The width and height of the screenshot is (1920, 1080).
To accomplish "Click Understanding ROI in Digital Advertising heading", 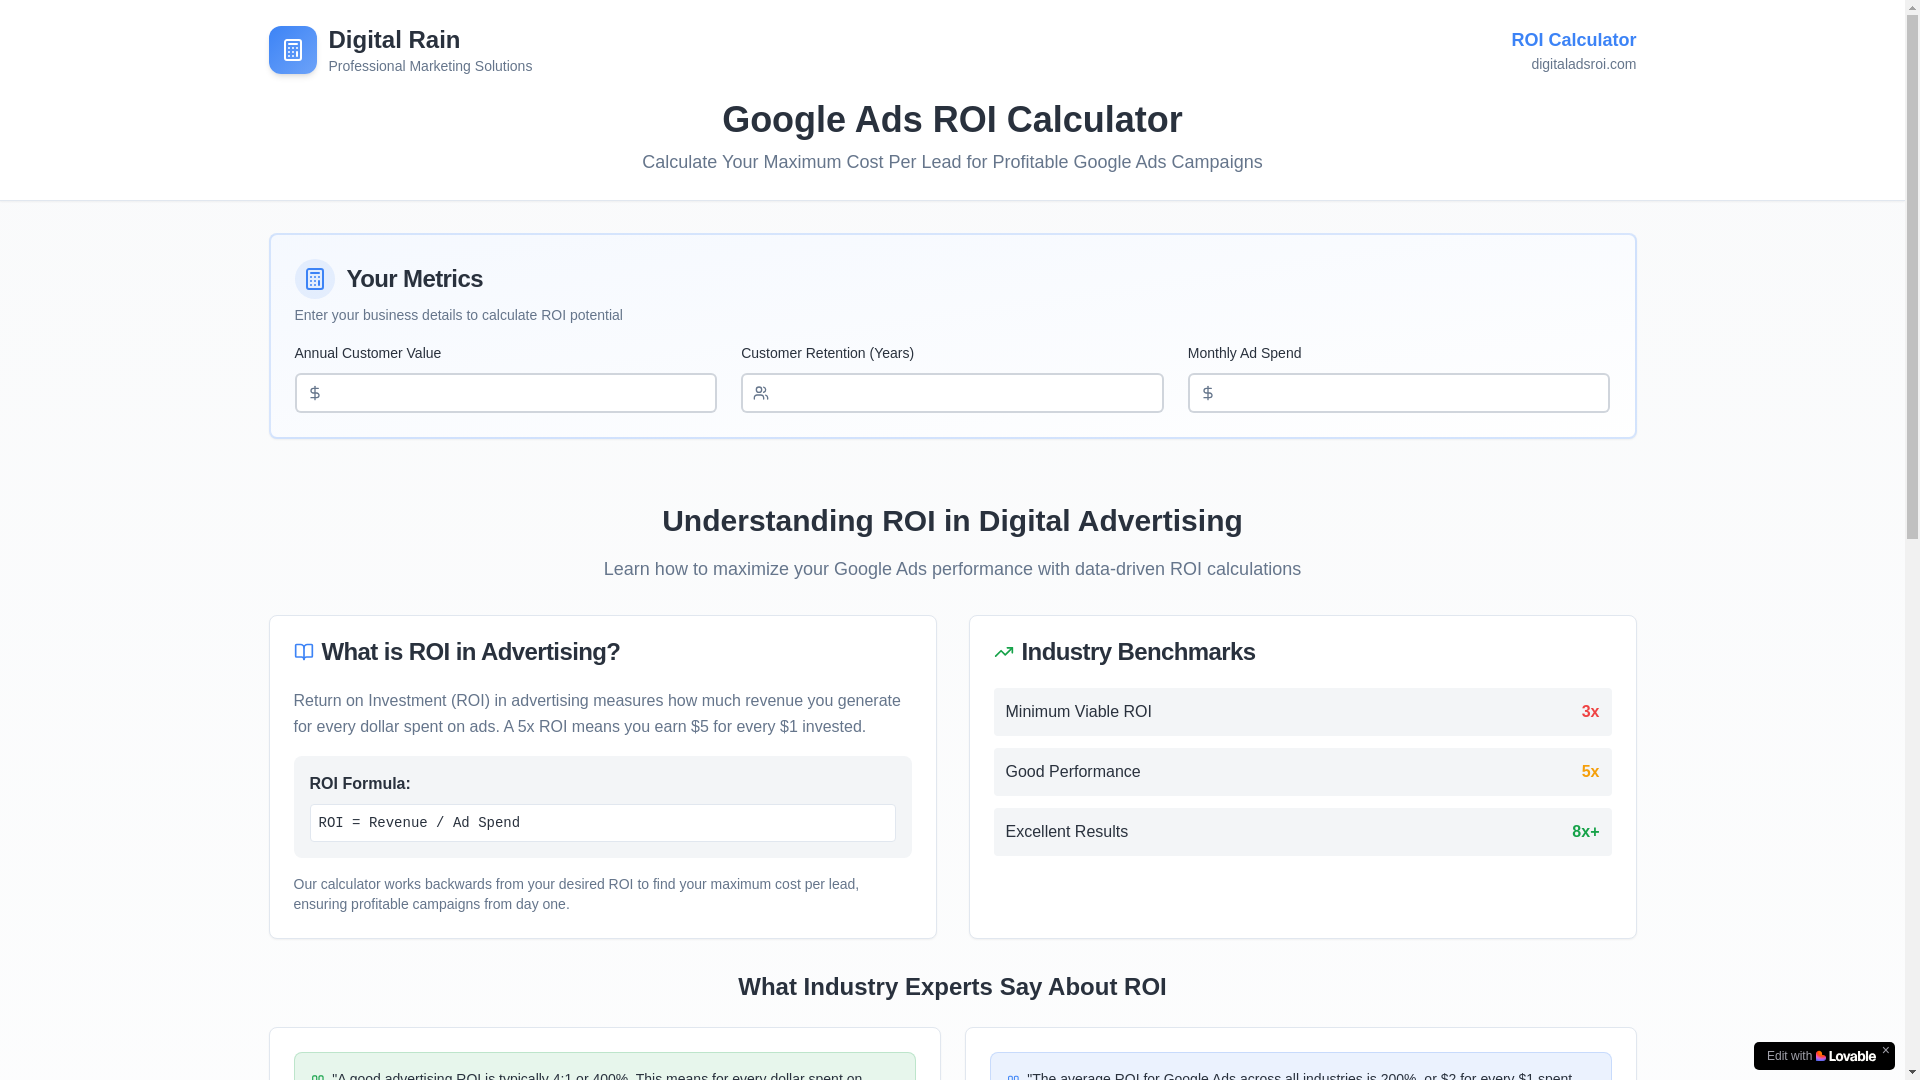I will coord(952,521).
